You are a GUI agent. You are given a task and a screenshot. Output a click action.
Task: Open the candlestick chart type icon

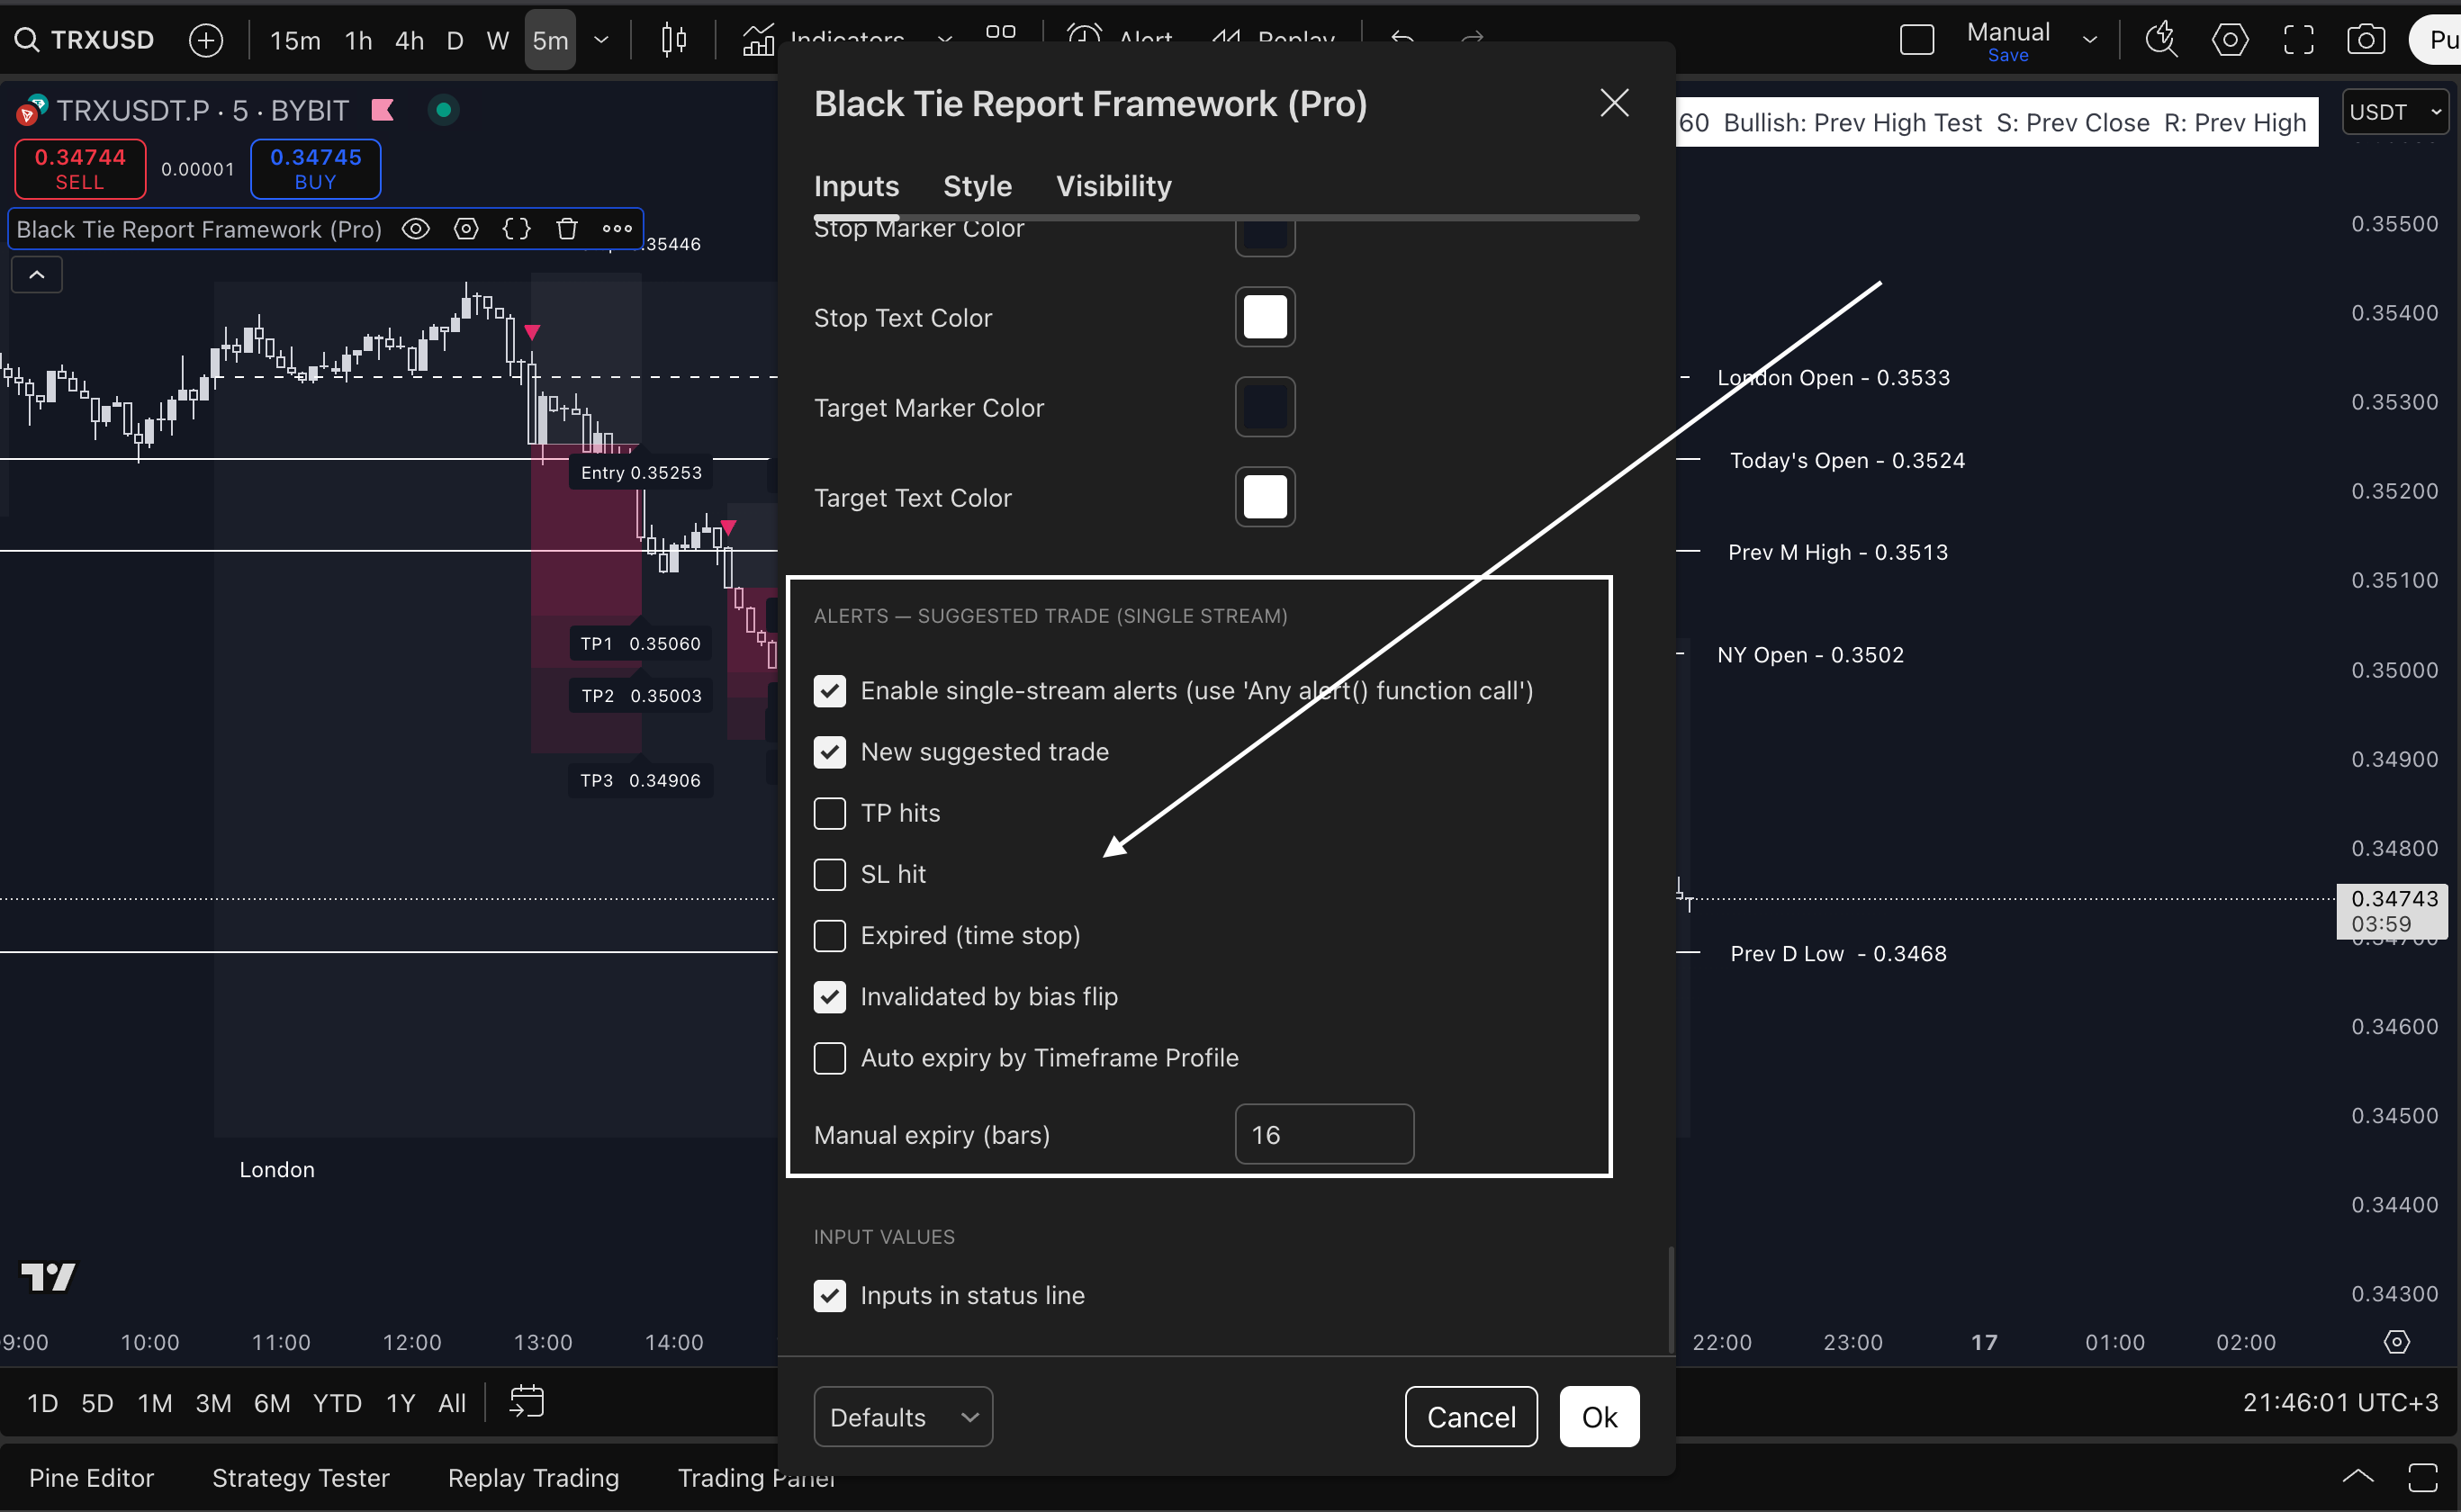(674, 40)
